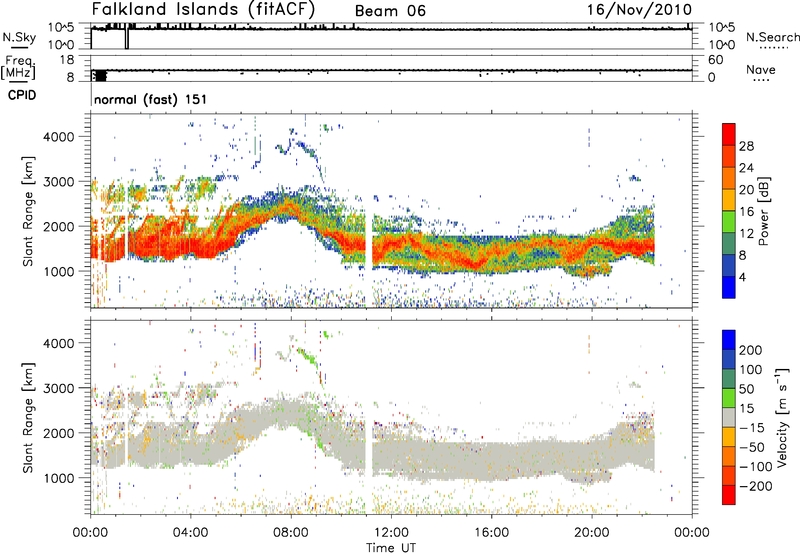800x554 pixels.
Task: Click the 'CPID' label
Action: tap(22, 95)
